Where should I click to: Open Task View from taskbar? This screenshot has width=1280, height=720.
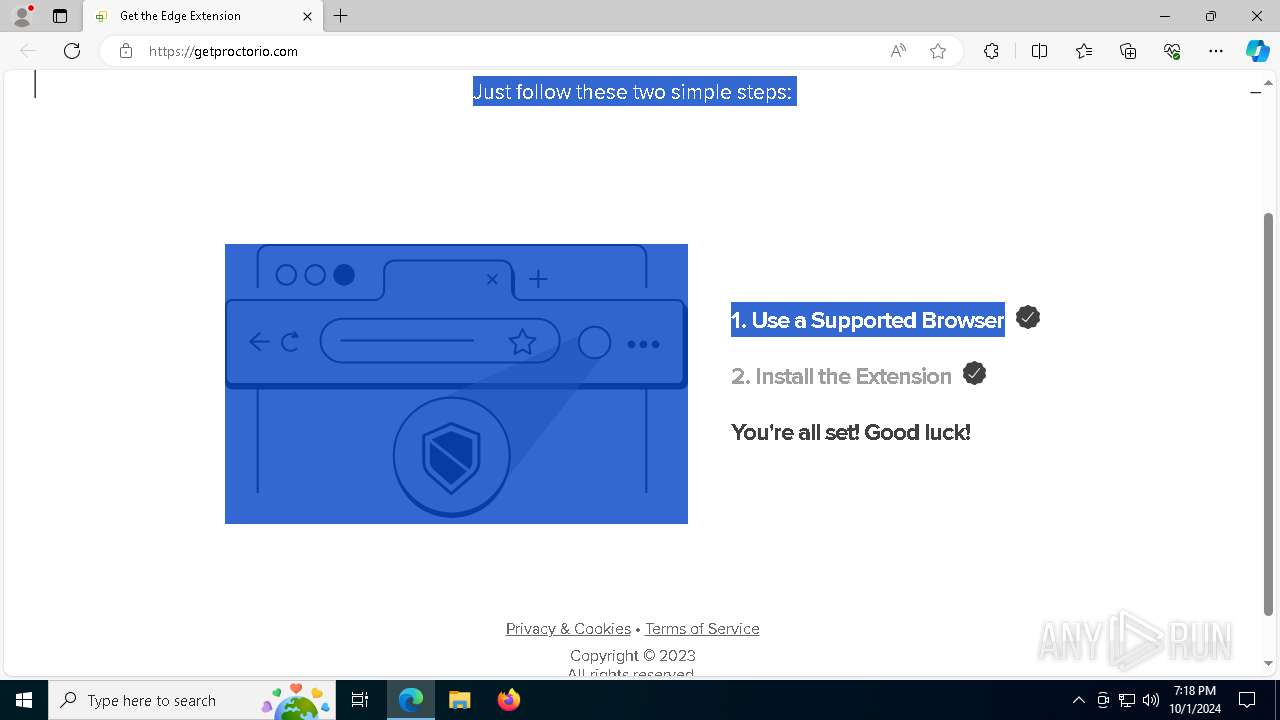click(360, 700)
